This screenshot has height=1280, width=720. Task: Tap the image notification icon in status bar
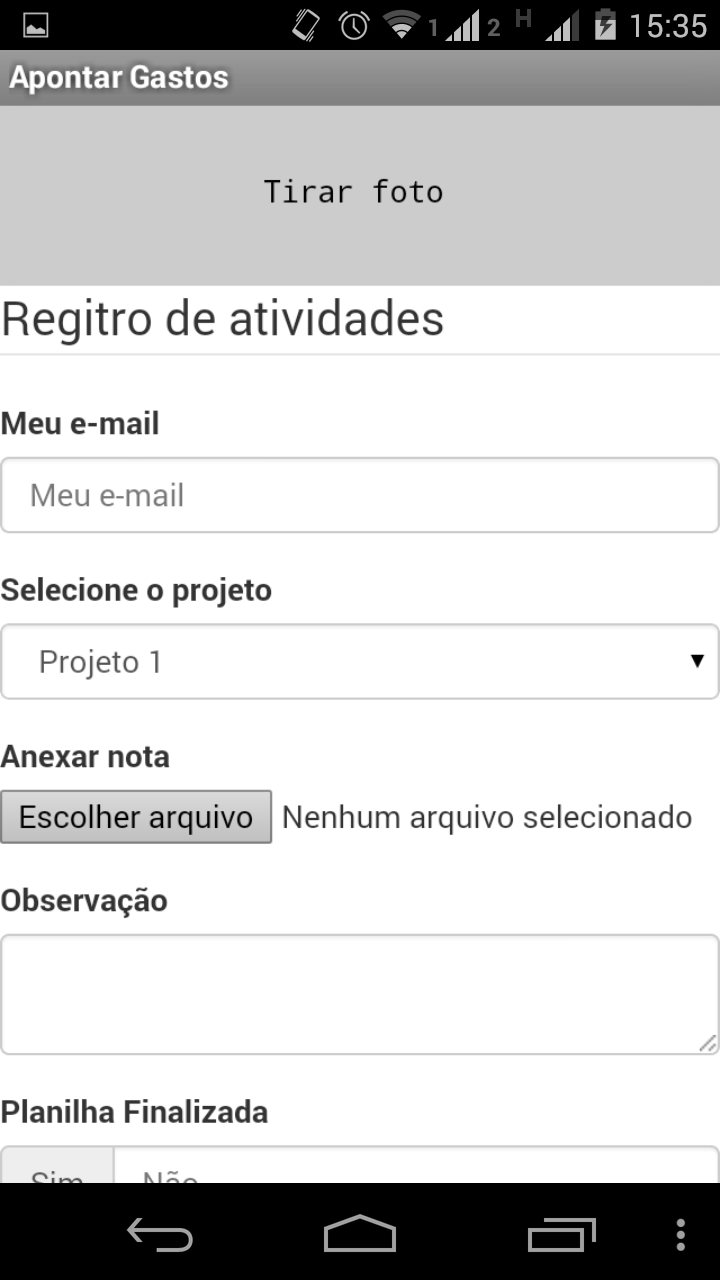point(35,26)
